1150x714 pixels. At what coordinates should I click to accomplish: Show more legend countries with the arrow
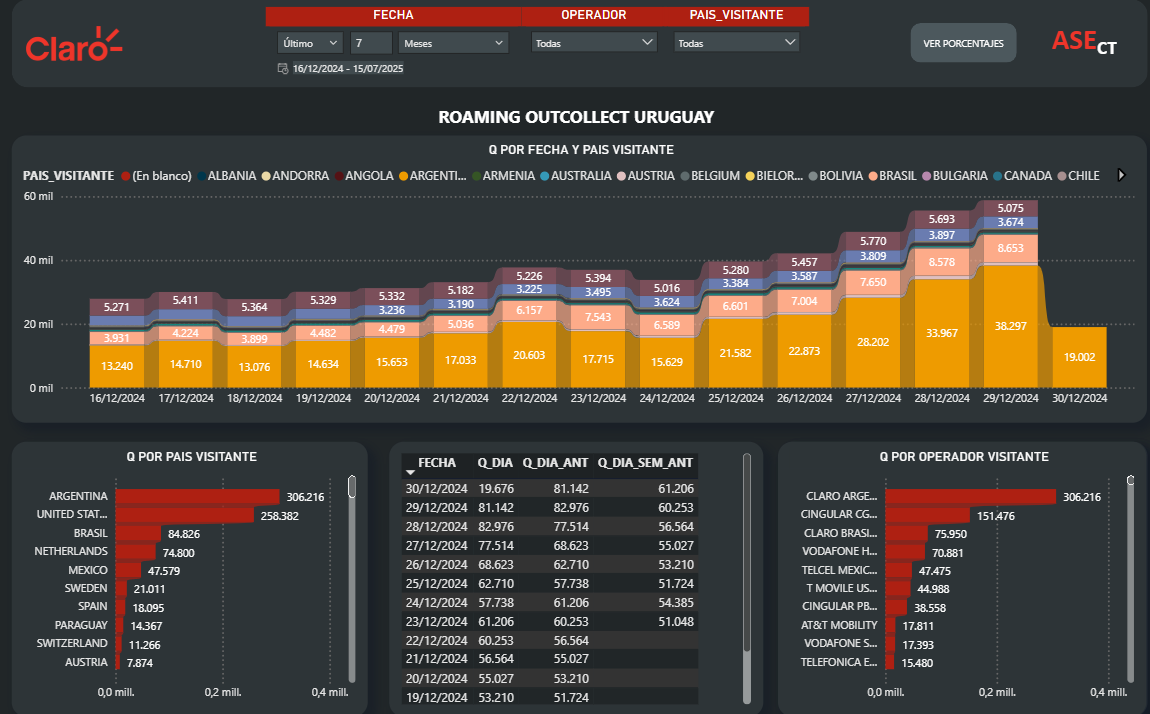1121,175
